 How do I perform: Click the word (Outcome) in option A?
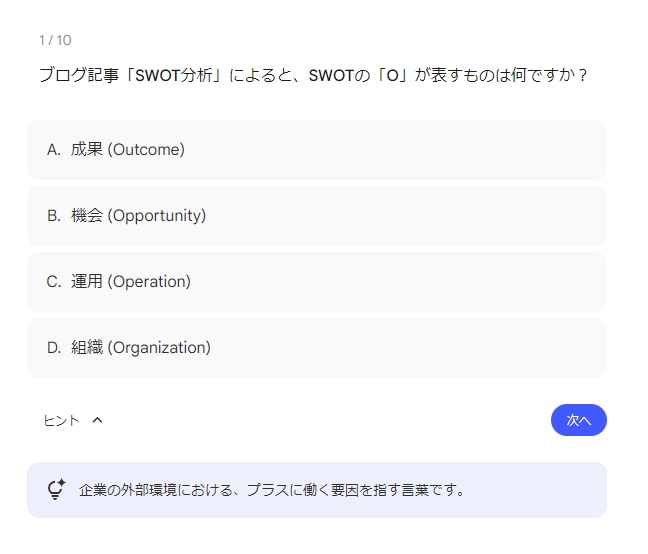click(x=146, y=150)
